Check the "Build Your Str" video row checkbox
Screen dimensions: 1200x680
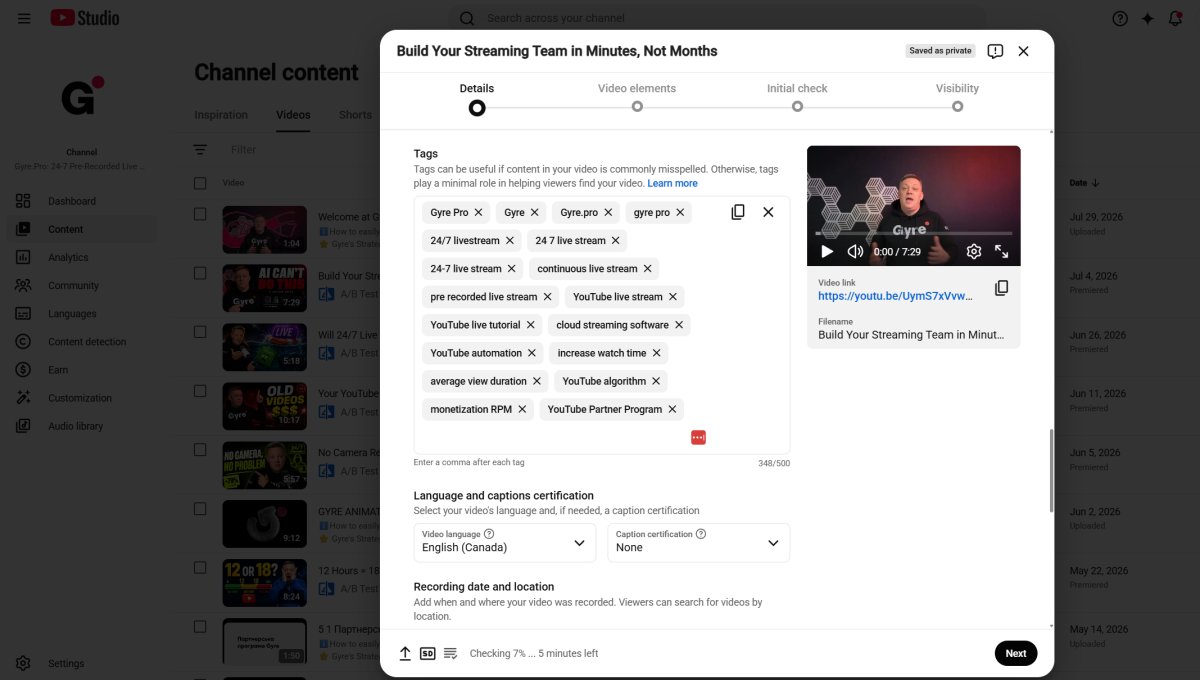coord(200,273)
